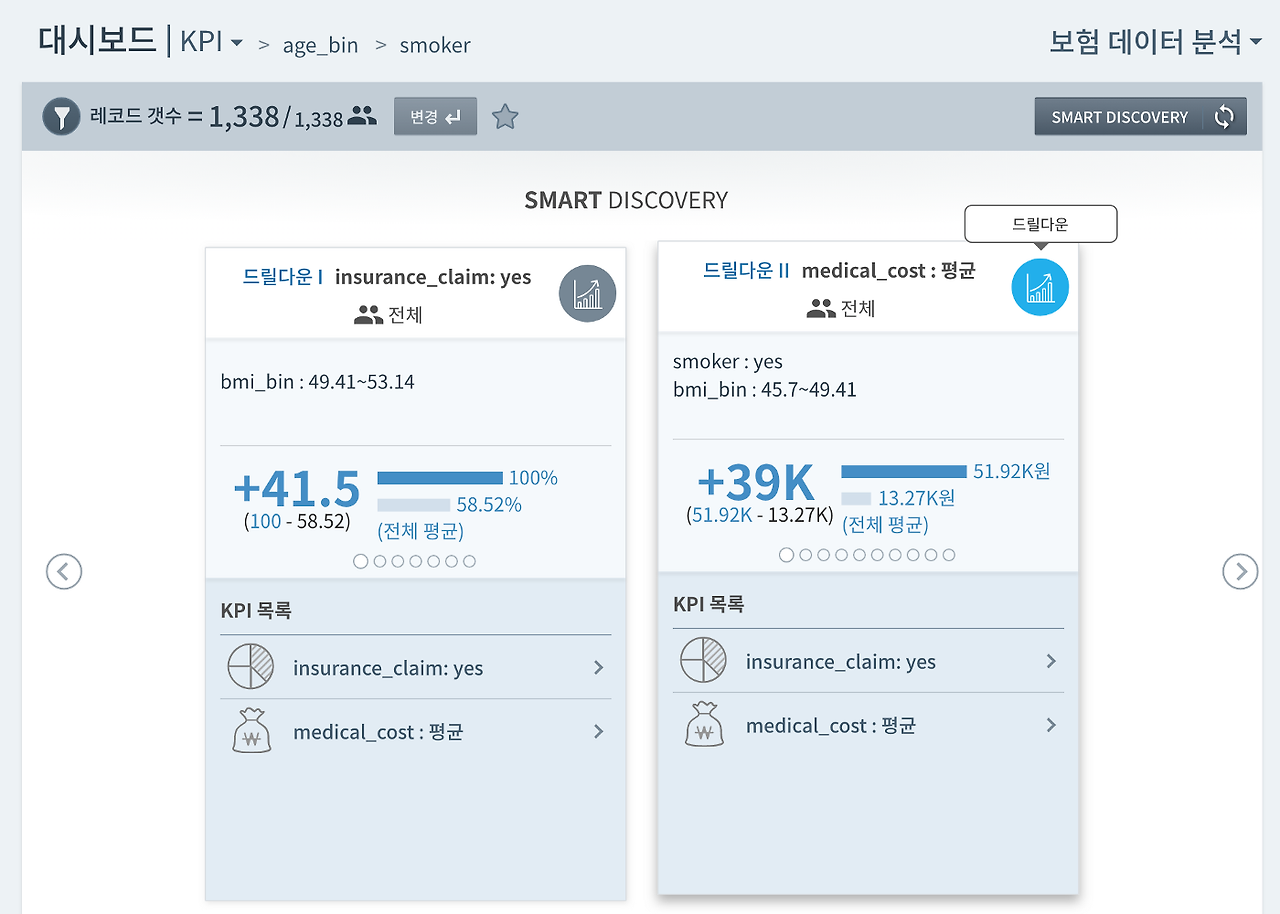Image resolution: width=1280 pixels, height=914 pixels.
Task: Click the 51.92K원 label
Action: (x=1011, y=471)
